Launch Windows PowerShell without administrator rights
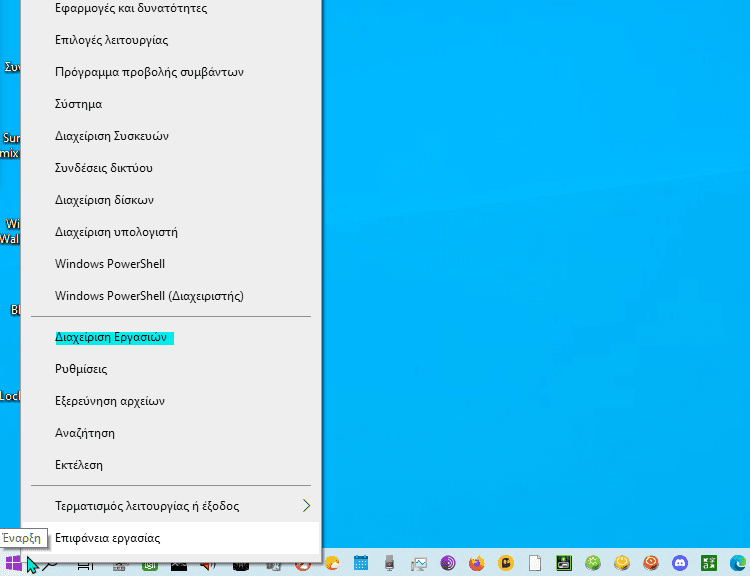The height and width of the screenshot is (576, 750). (x=171, y=264)
